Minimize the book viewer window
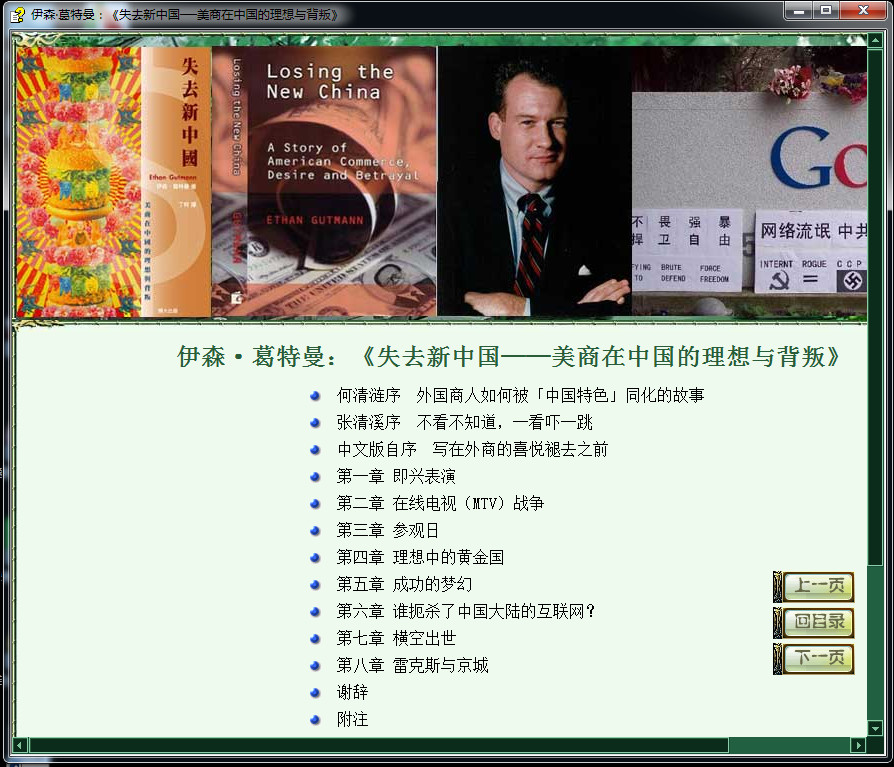 (799, 11)
